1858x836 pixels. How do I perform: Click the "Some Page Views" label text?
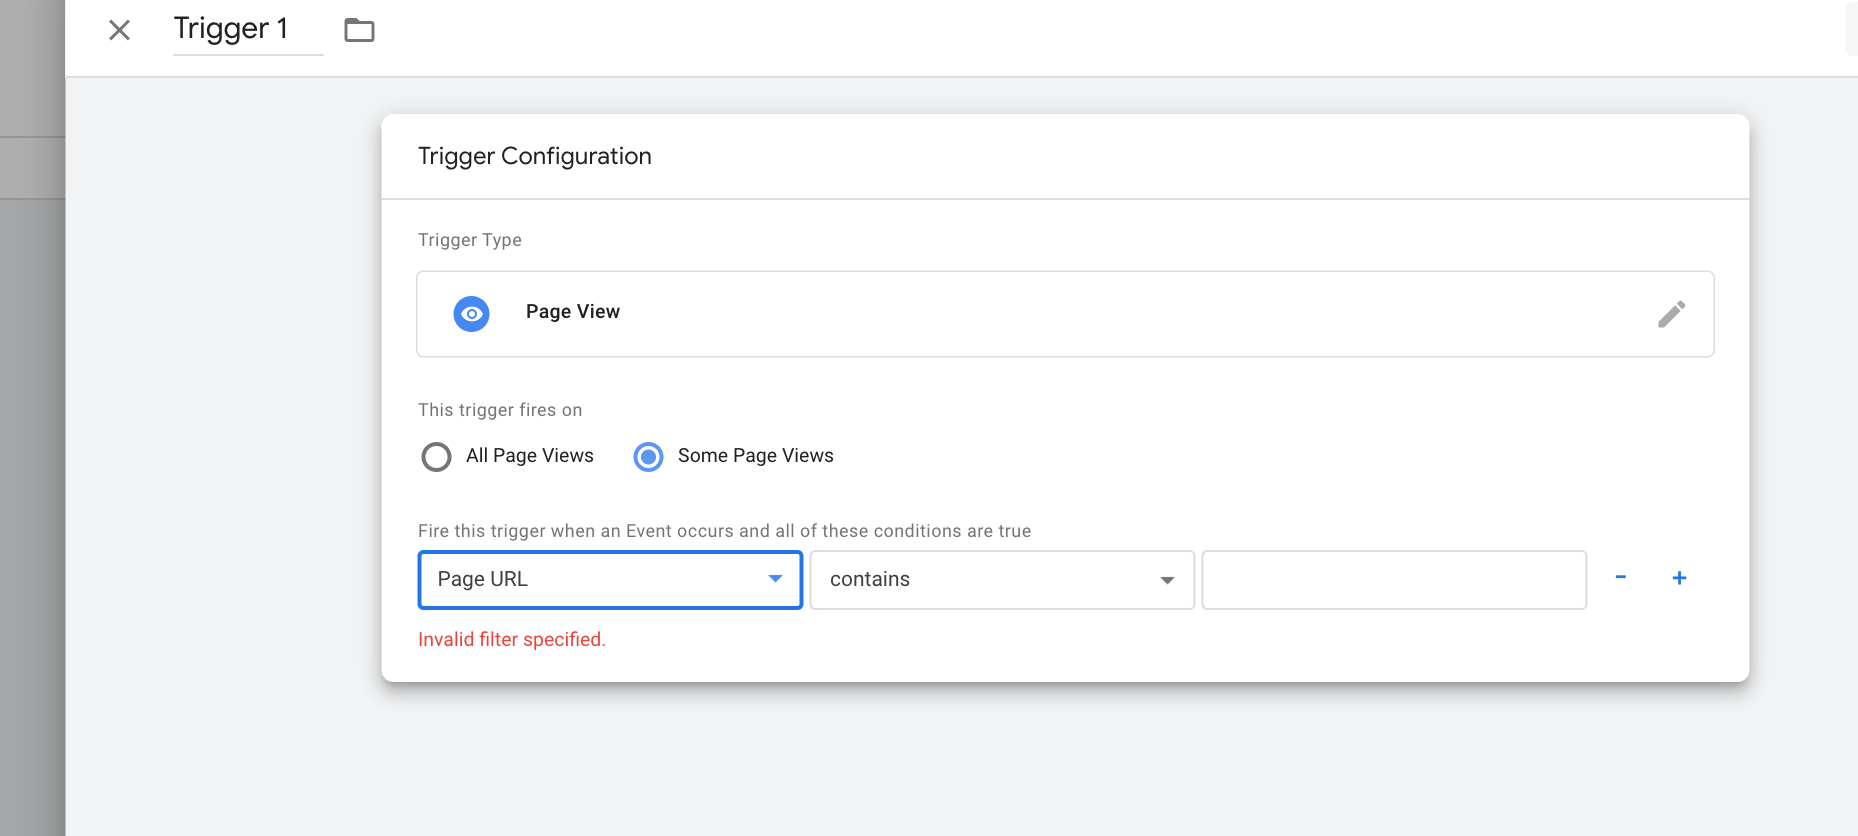tap(755, 456)
